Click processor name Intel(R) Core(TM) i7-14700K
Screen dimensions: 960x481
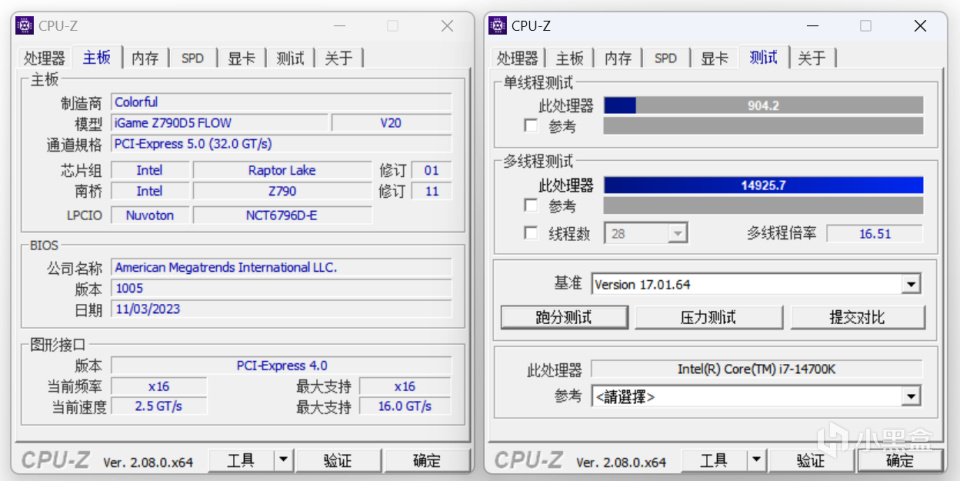click(x=757, y=369)
